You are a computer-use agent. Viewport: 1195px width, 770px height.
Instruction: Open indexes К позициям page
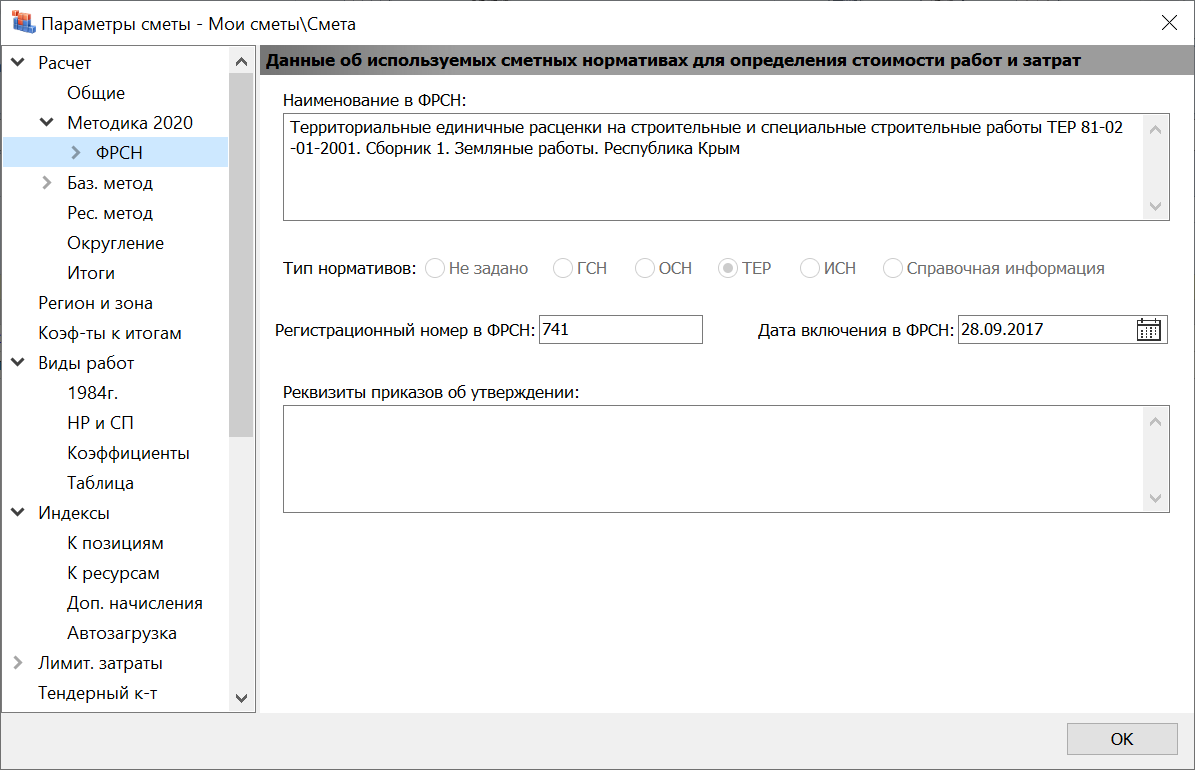pos(115,544)
